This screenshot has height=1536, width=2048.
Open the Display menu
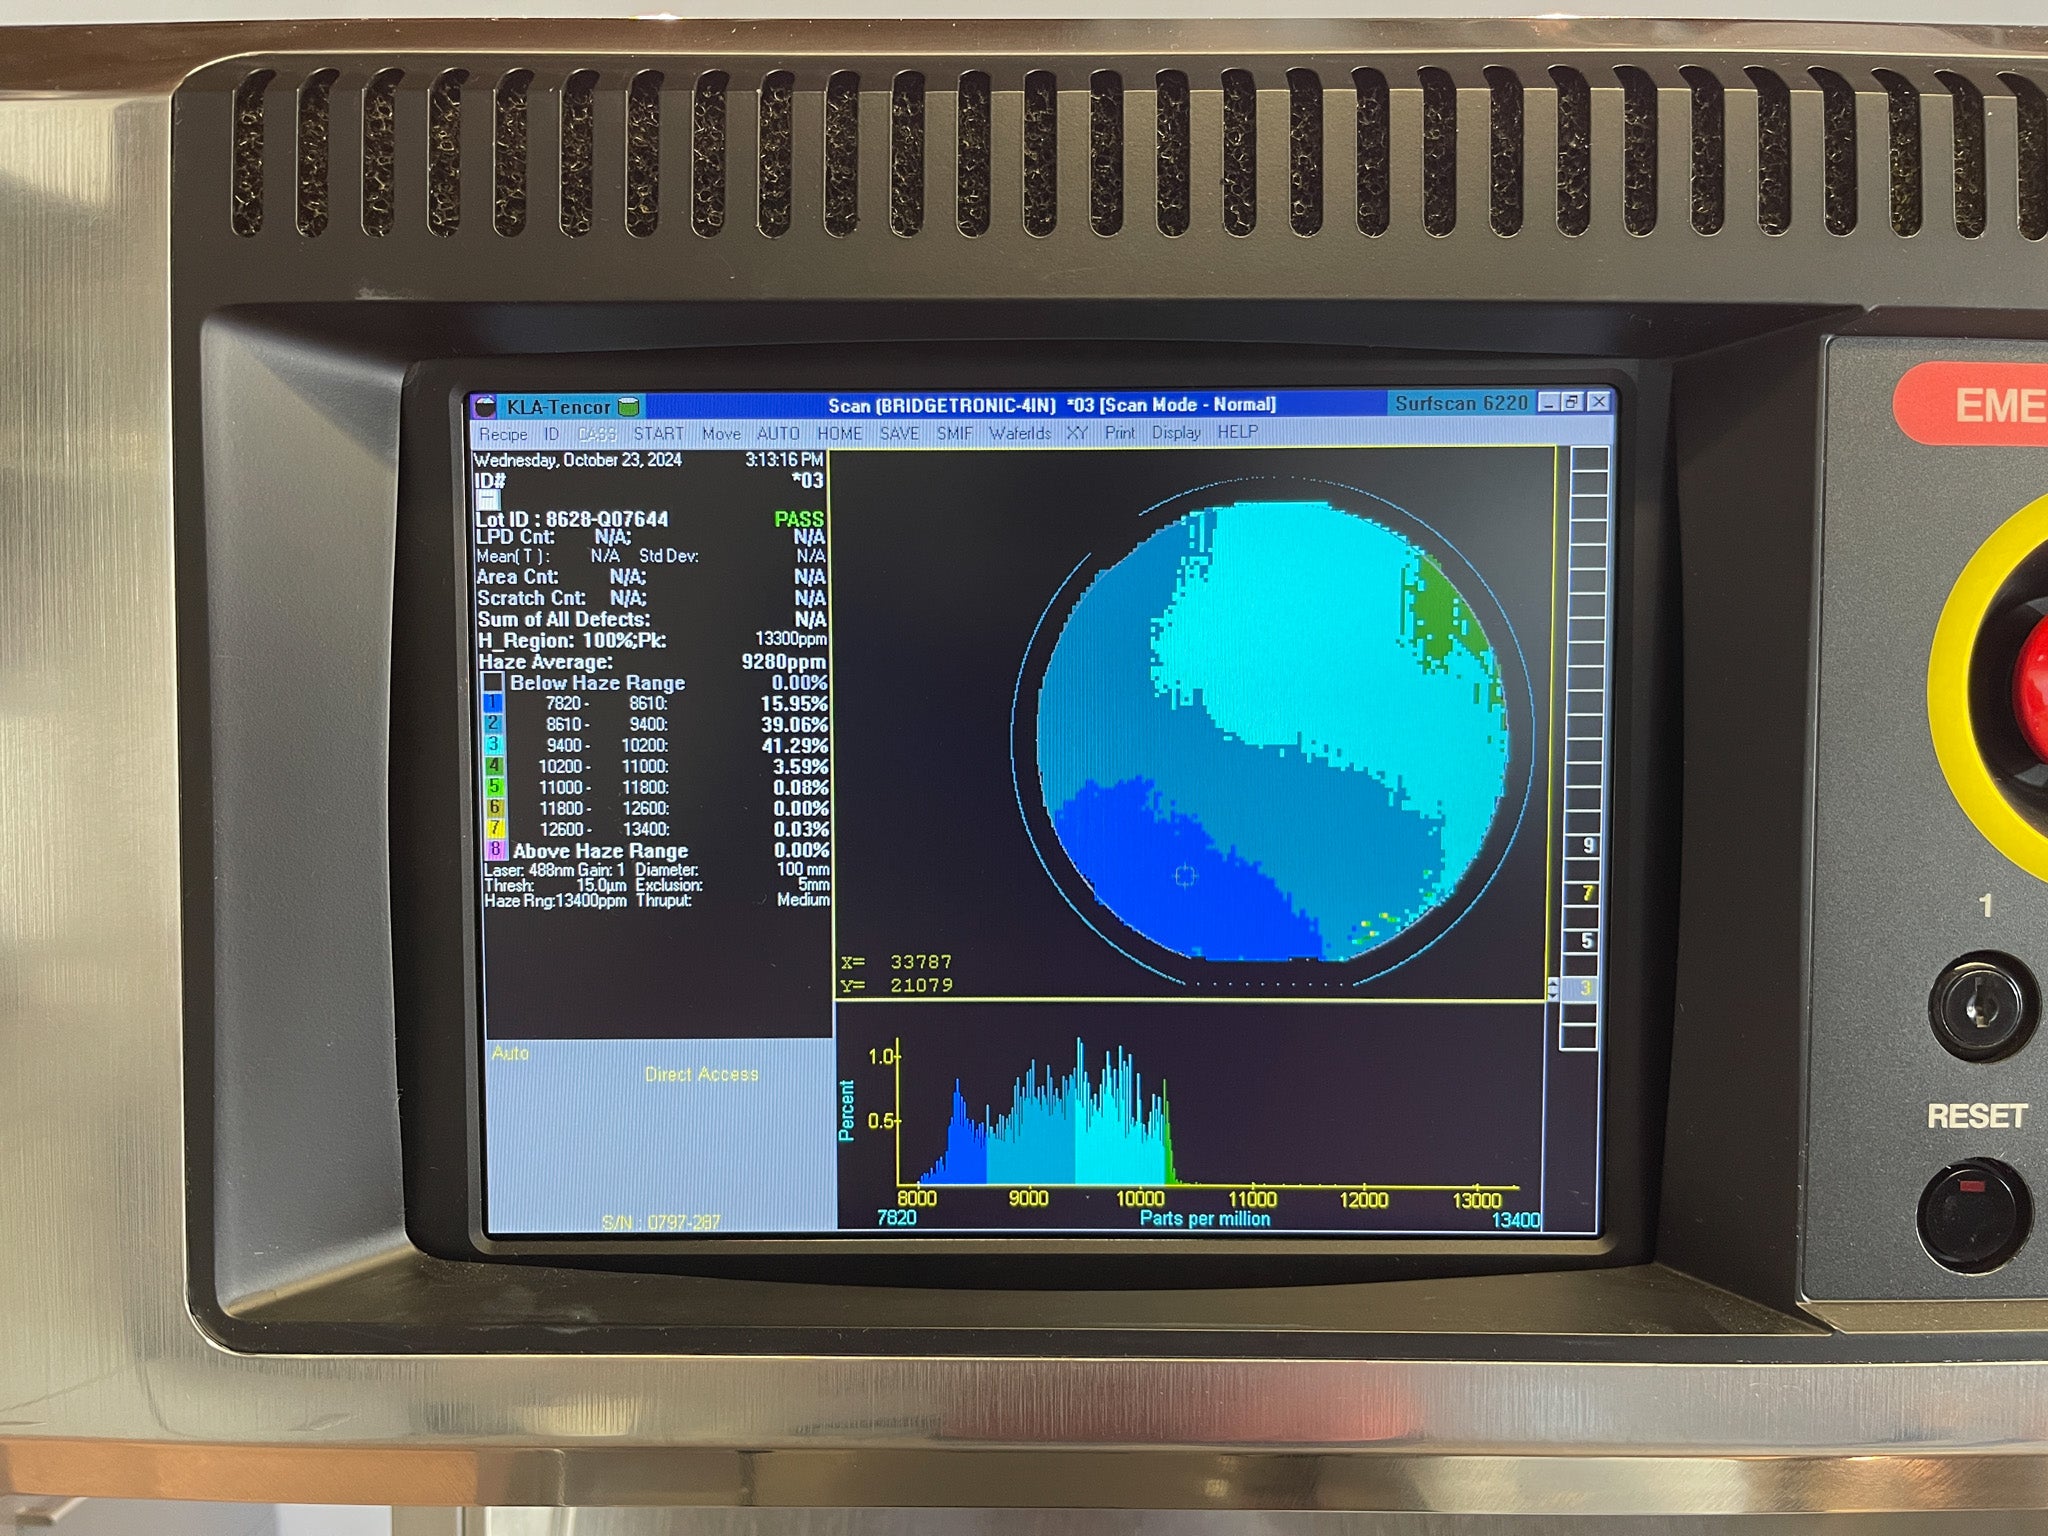(x=1176, y=434)
